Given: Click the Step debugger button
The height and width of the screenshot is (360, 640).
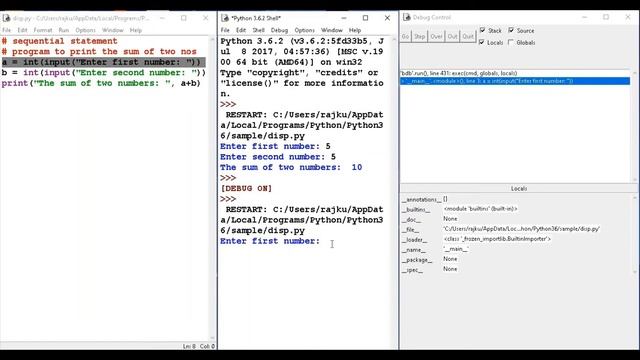Looking at the screenshot, I should [420, 36].
